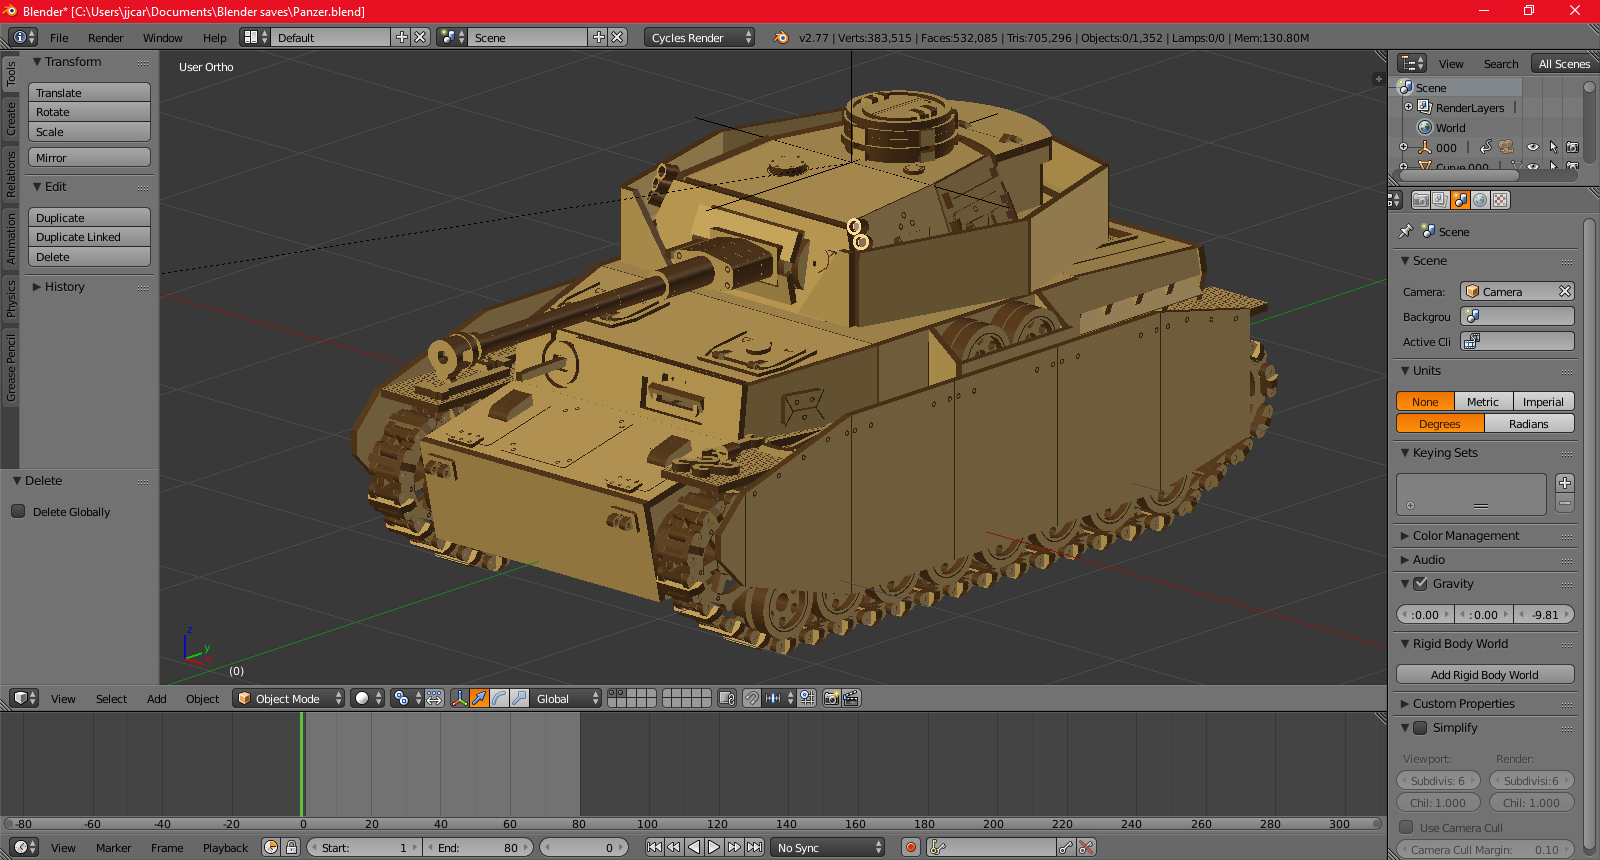Click the Translate button
The height and width of the screenshot is (860, 1600).
pyautogui.click(x=89, y=92)
